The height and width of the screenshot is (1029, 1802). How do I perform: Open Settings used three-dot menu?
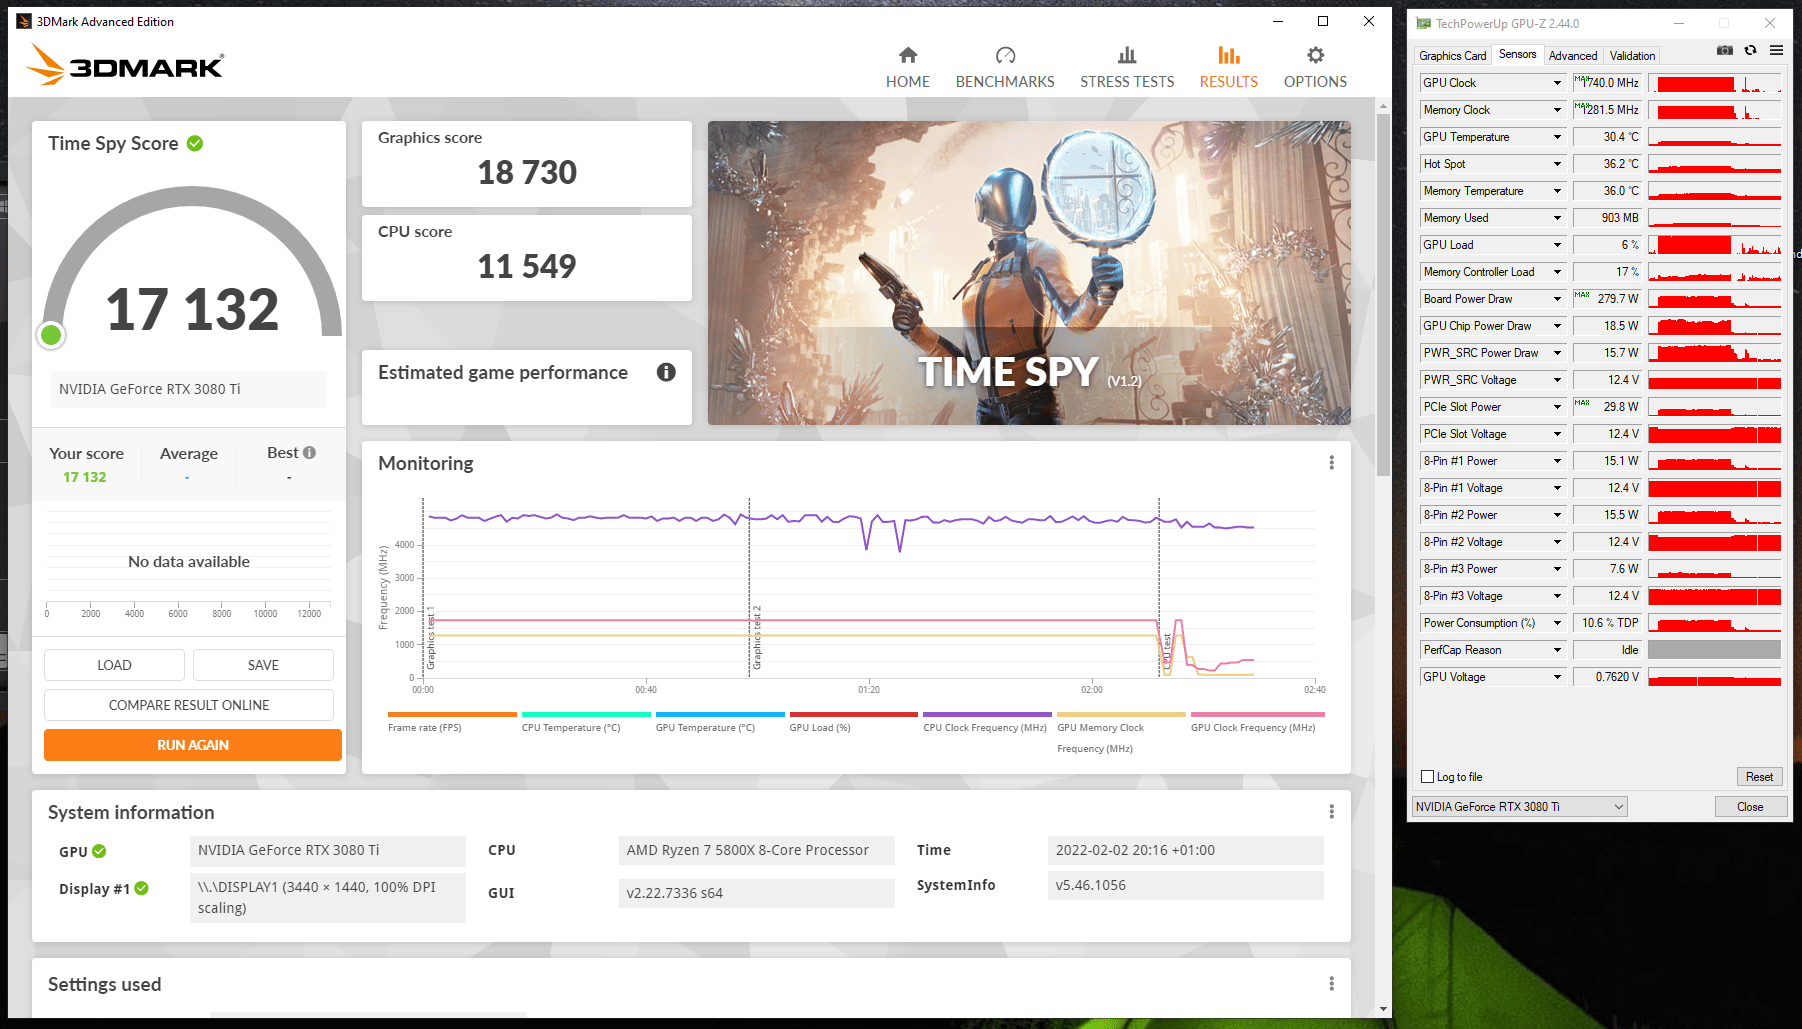click(1331, 984)
